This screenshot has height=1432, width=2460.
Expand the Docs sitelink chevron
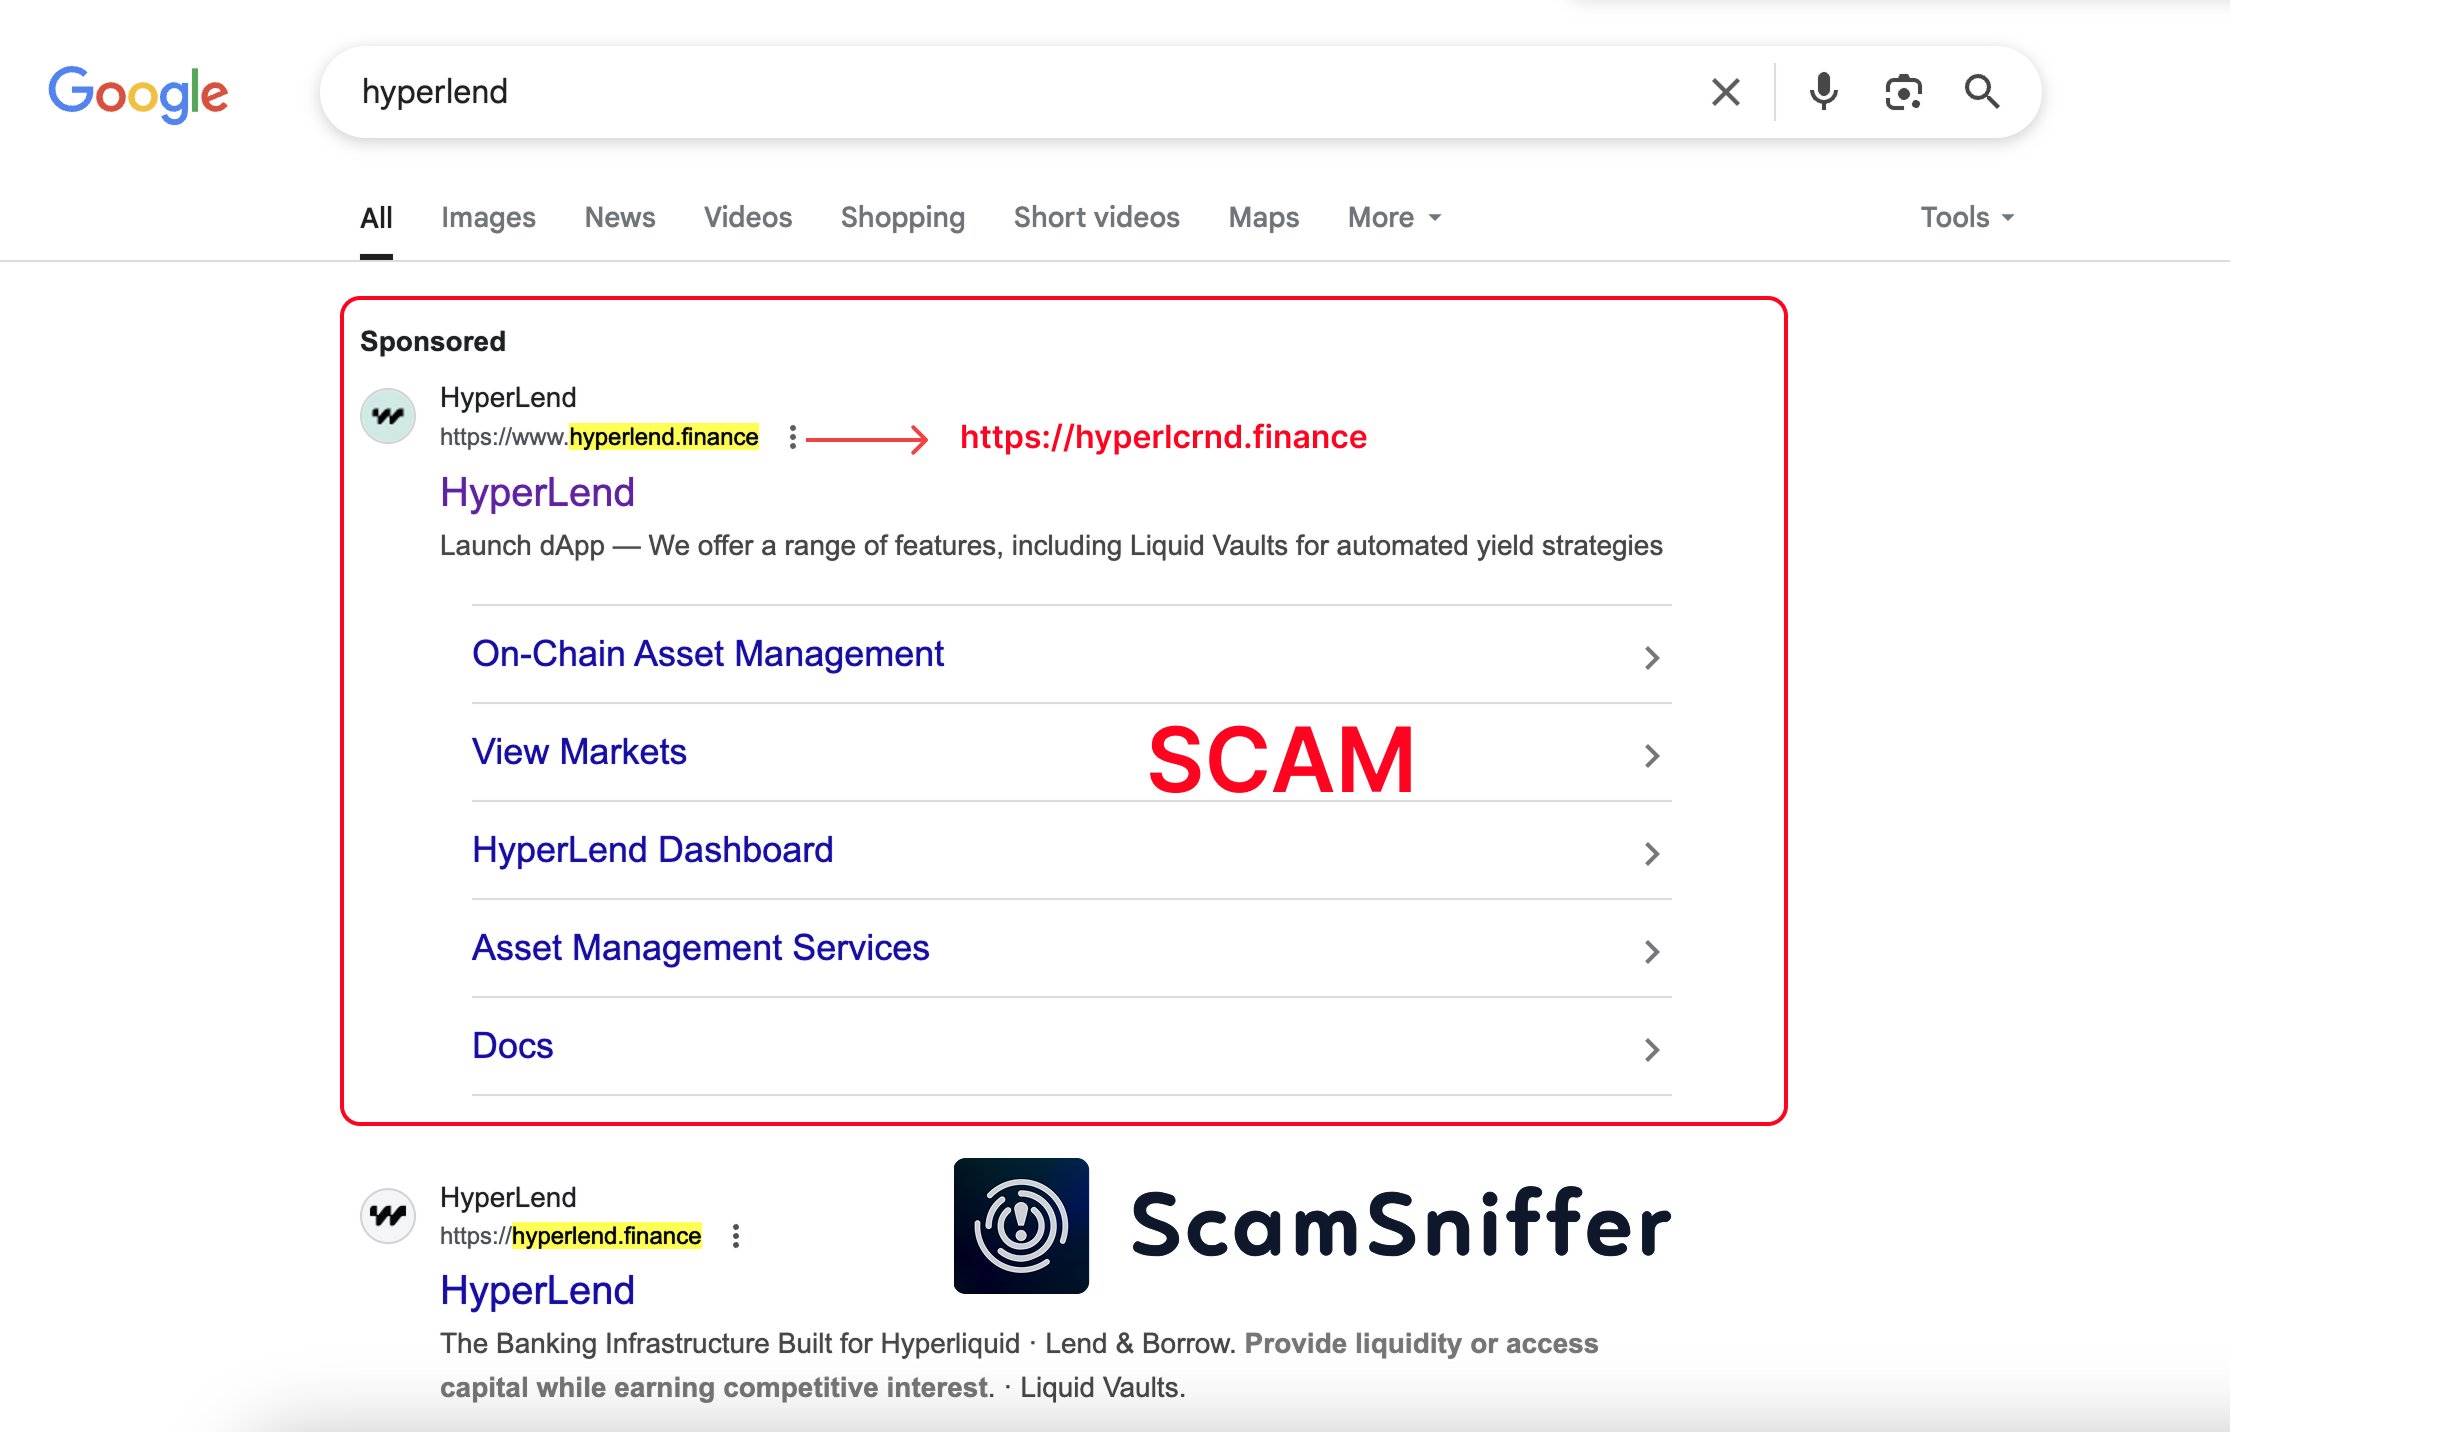point(1652,1050)
